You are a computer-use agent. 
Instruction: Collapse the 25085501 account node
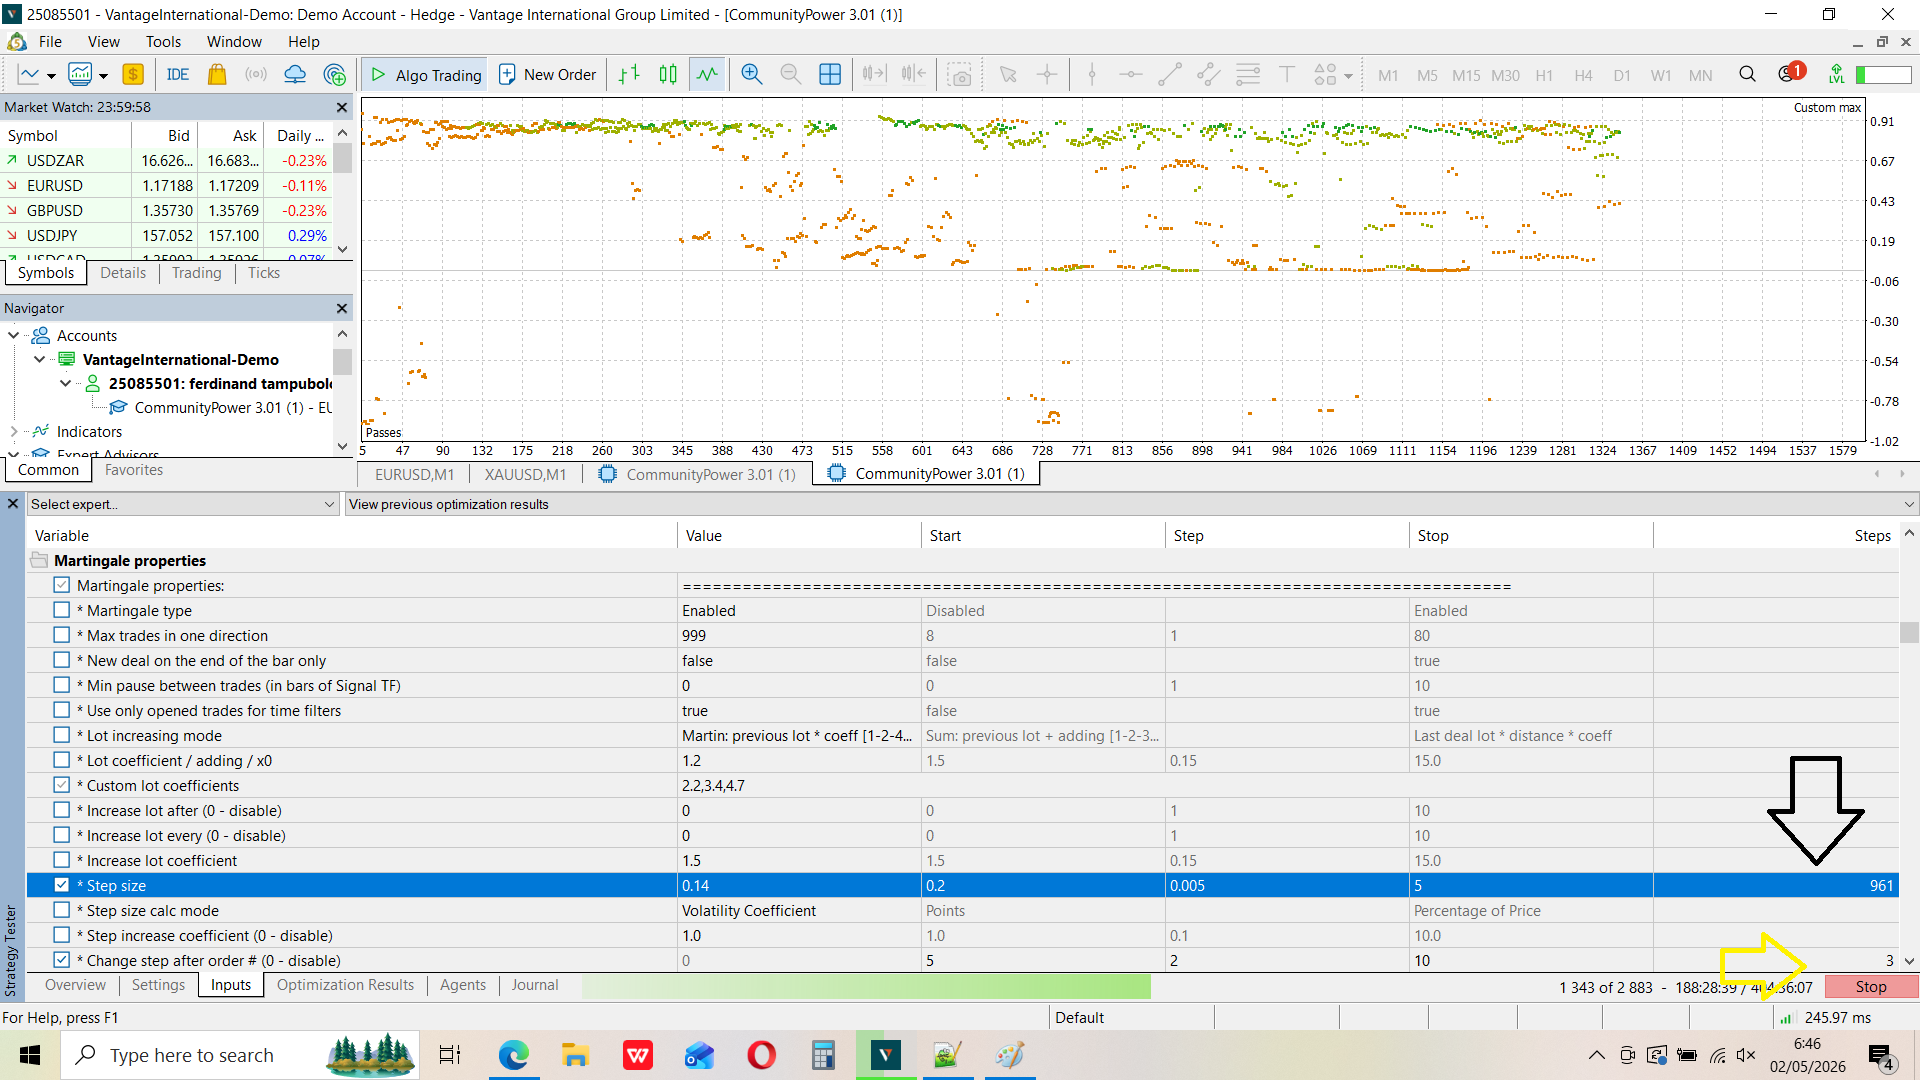coord(65,384)
